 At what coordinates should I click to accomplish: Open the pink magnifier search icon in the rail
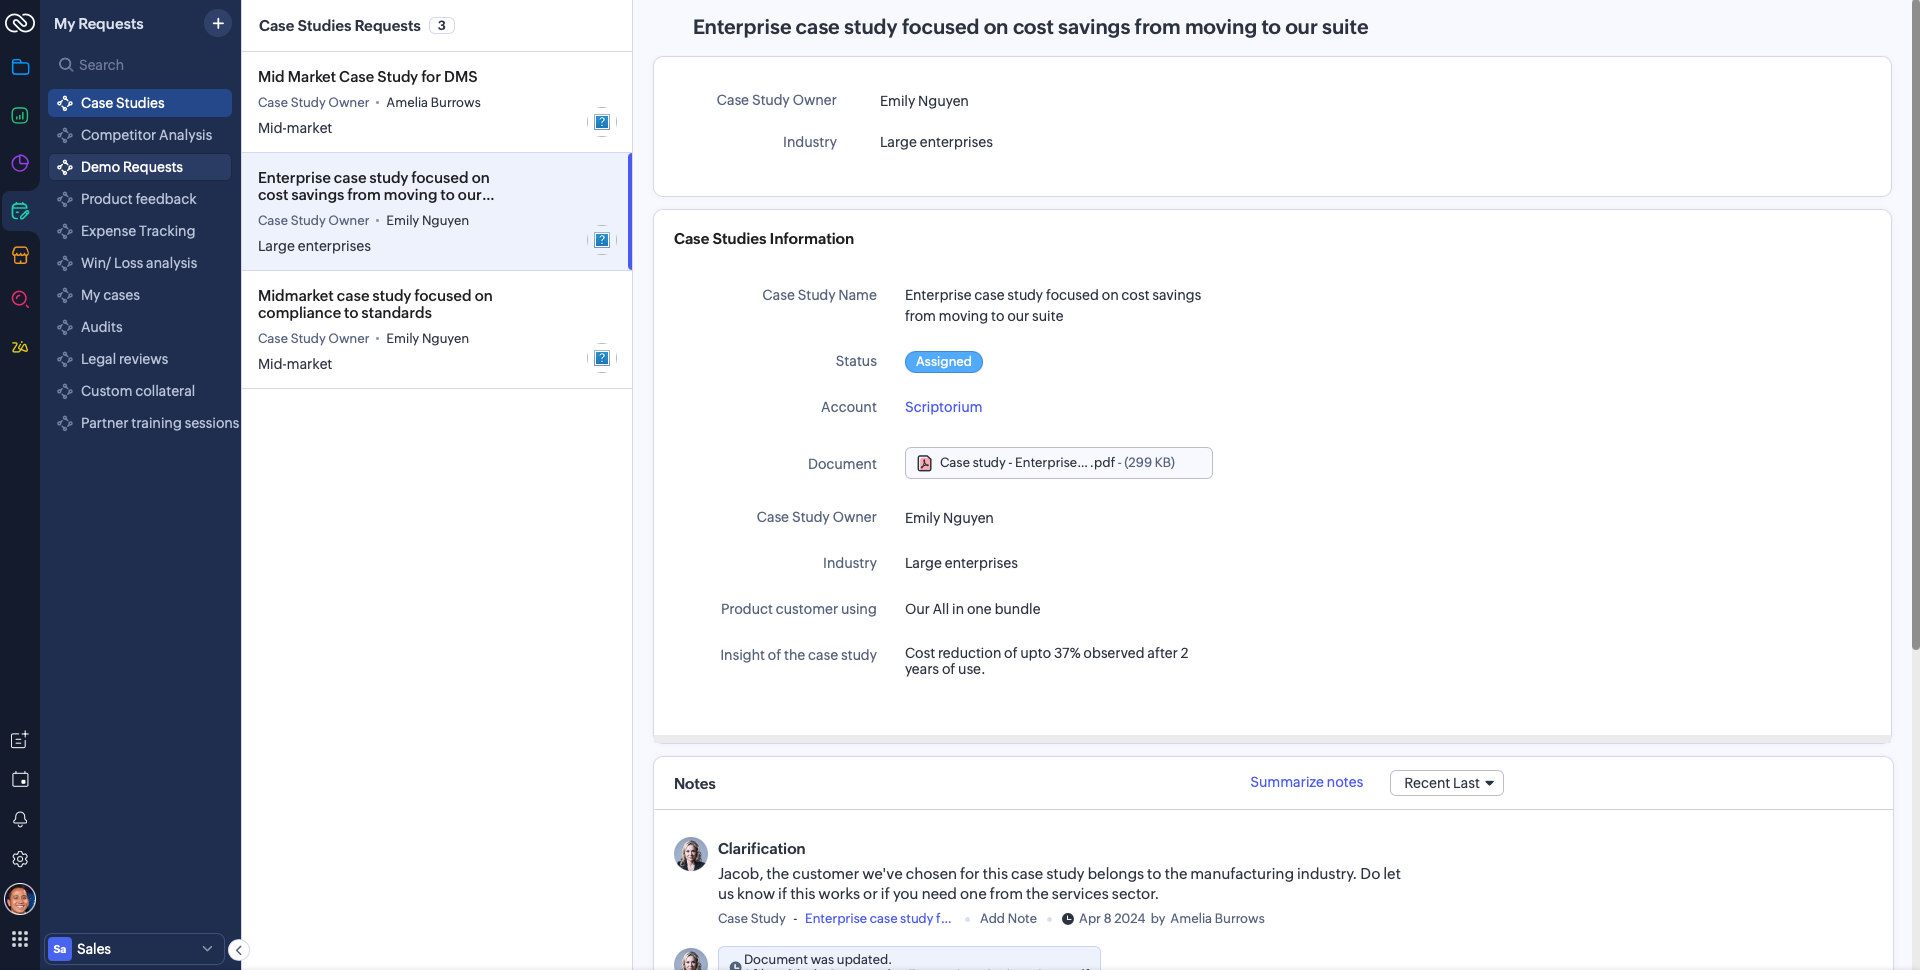click(x=20, y=299)
